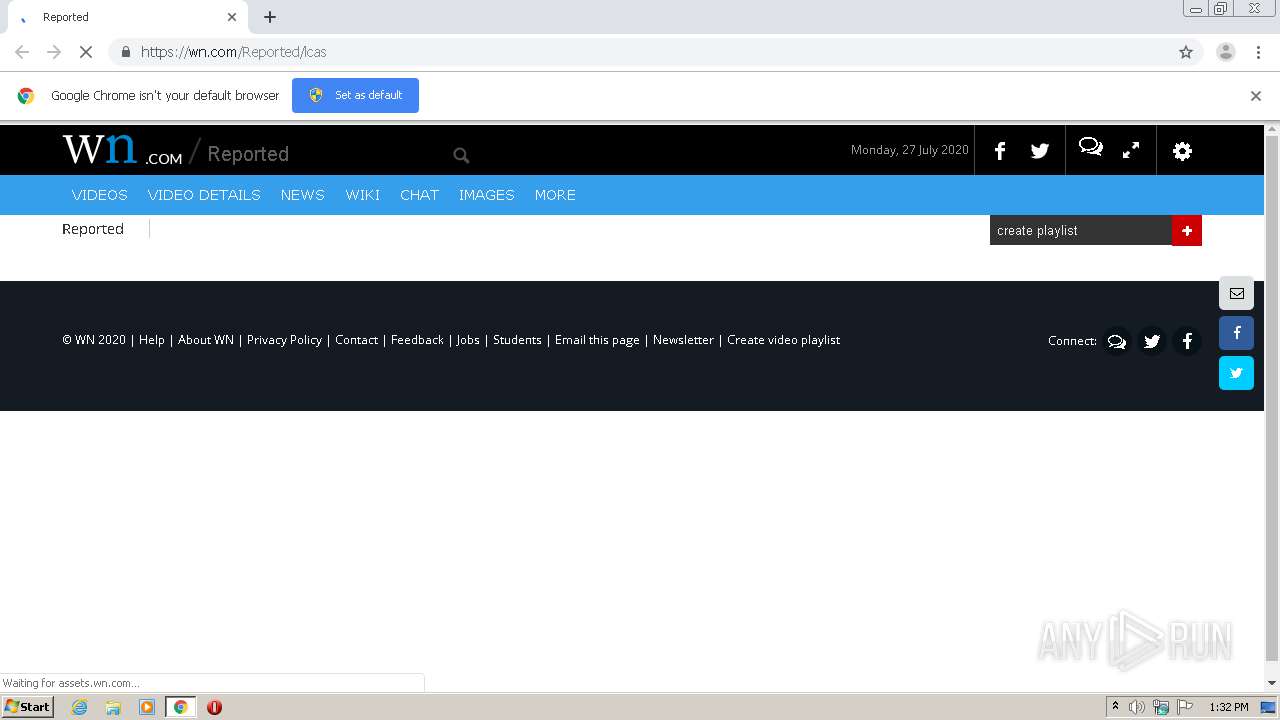
Task: Open the CHAT menu item
Action: tap(420, 195)
